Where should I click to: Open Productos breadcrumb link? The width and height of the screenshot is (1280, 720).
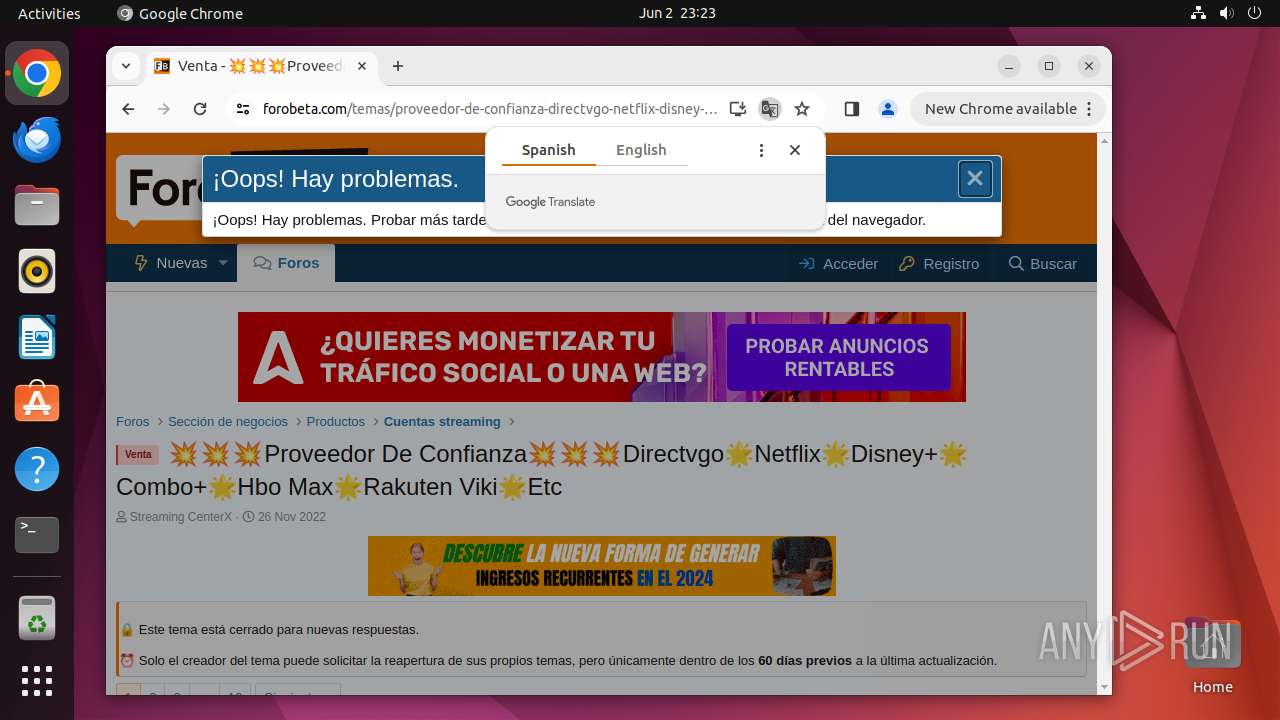click(x=336, y=422)
